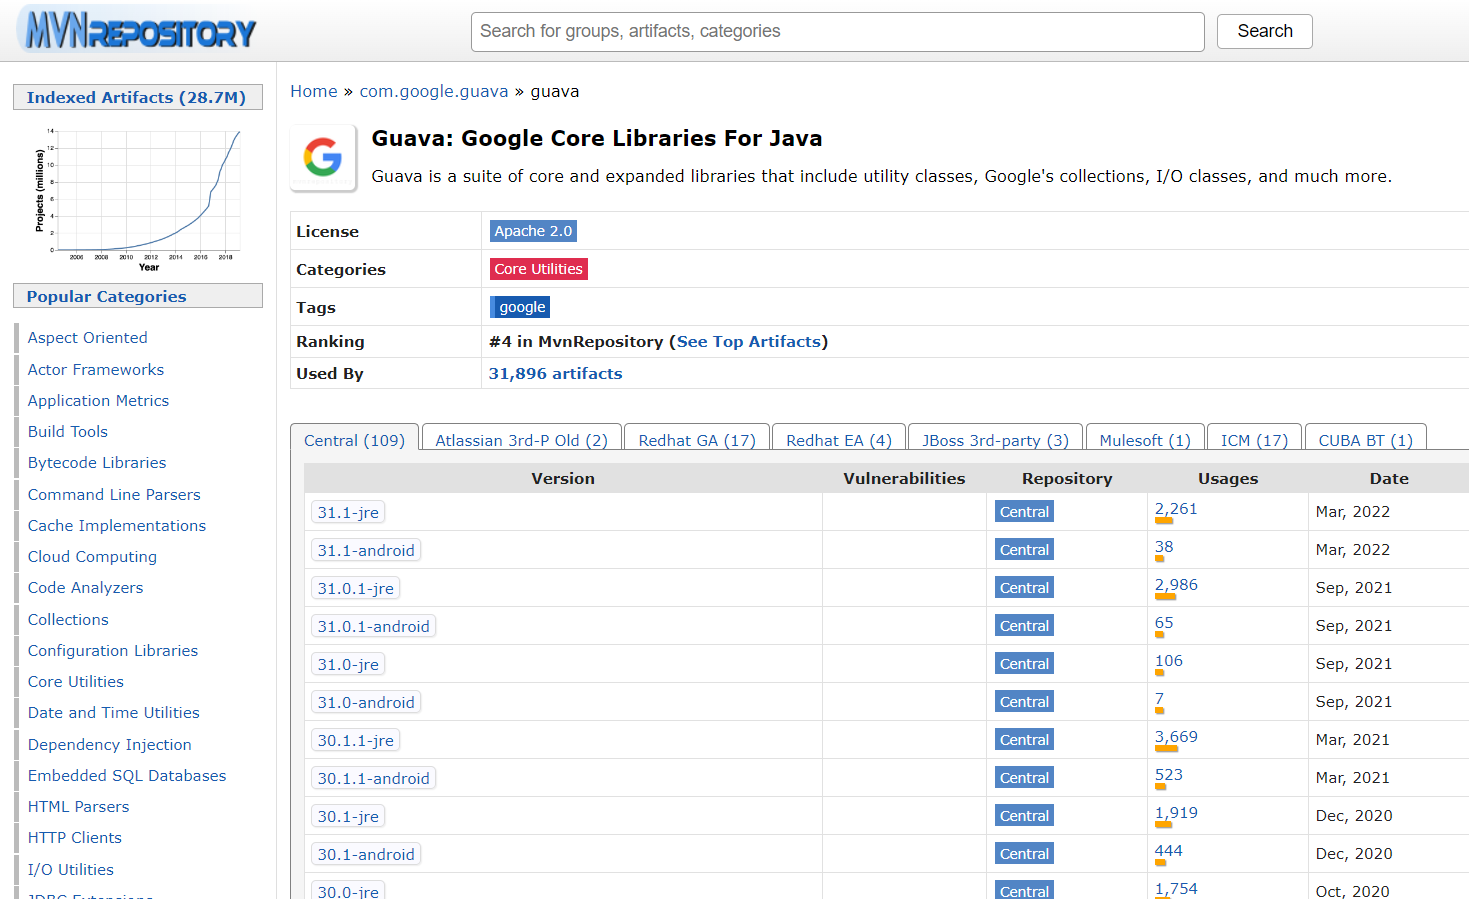The width and height of the screenshot is (1469, 899).
Task: Switch to Redhat EA (4) tab
Action: [x=839, y=440]
